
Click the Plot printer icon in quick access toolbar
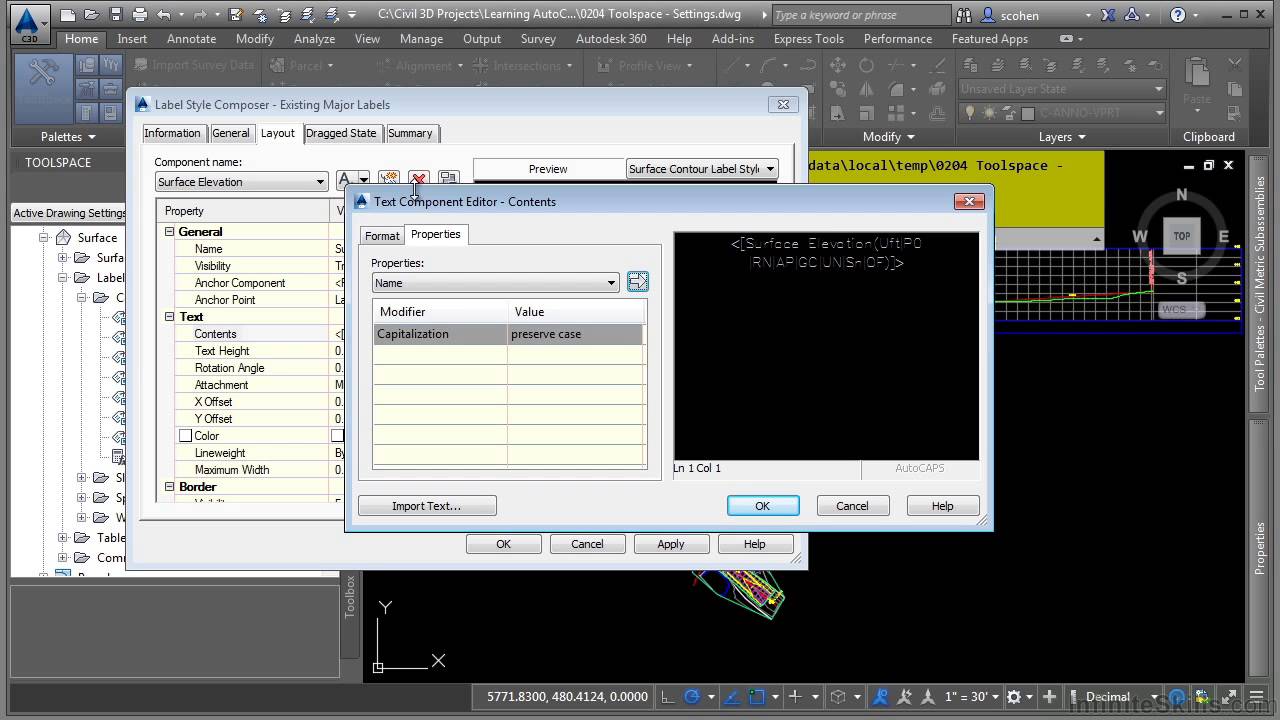coord(140,15)
